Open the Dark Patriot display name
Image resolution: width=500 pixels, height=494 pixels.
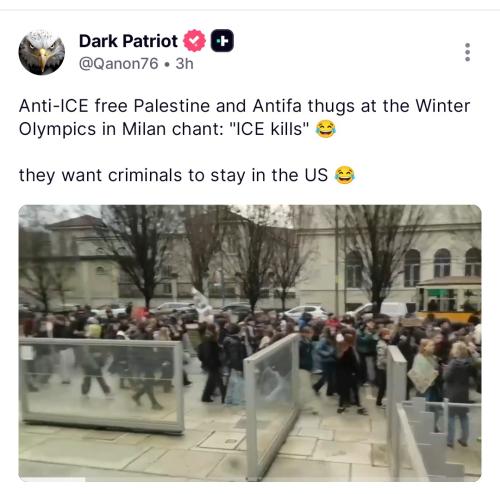tap(128, 41)
